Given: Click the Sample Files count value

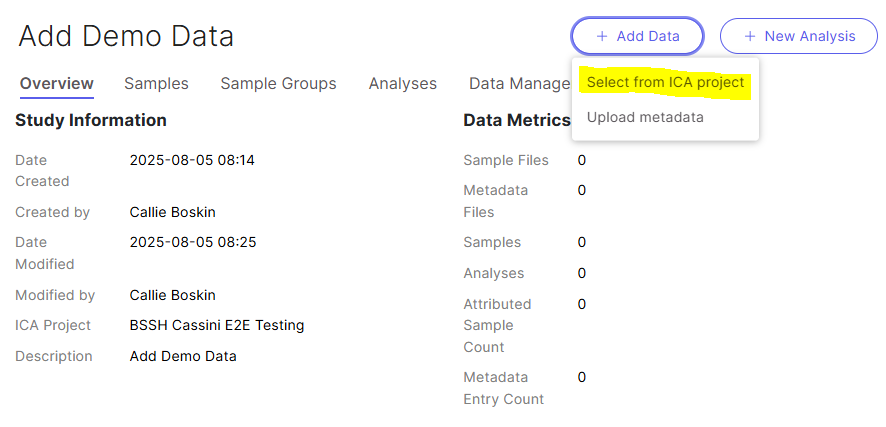Looking at the screenshot, I should point(581,160).
